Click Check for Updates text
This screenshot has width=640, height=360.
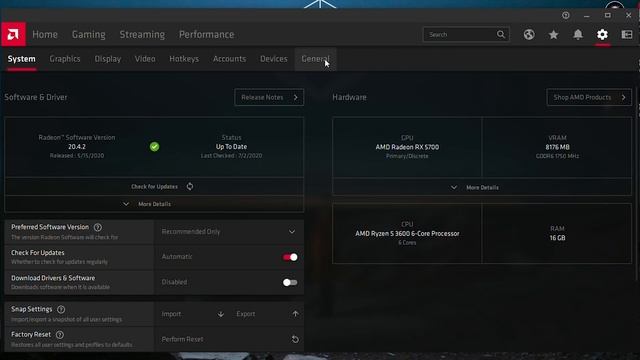coord(154,187)
